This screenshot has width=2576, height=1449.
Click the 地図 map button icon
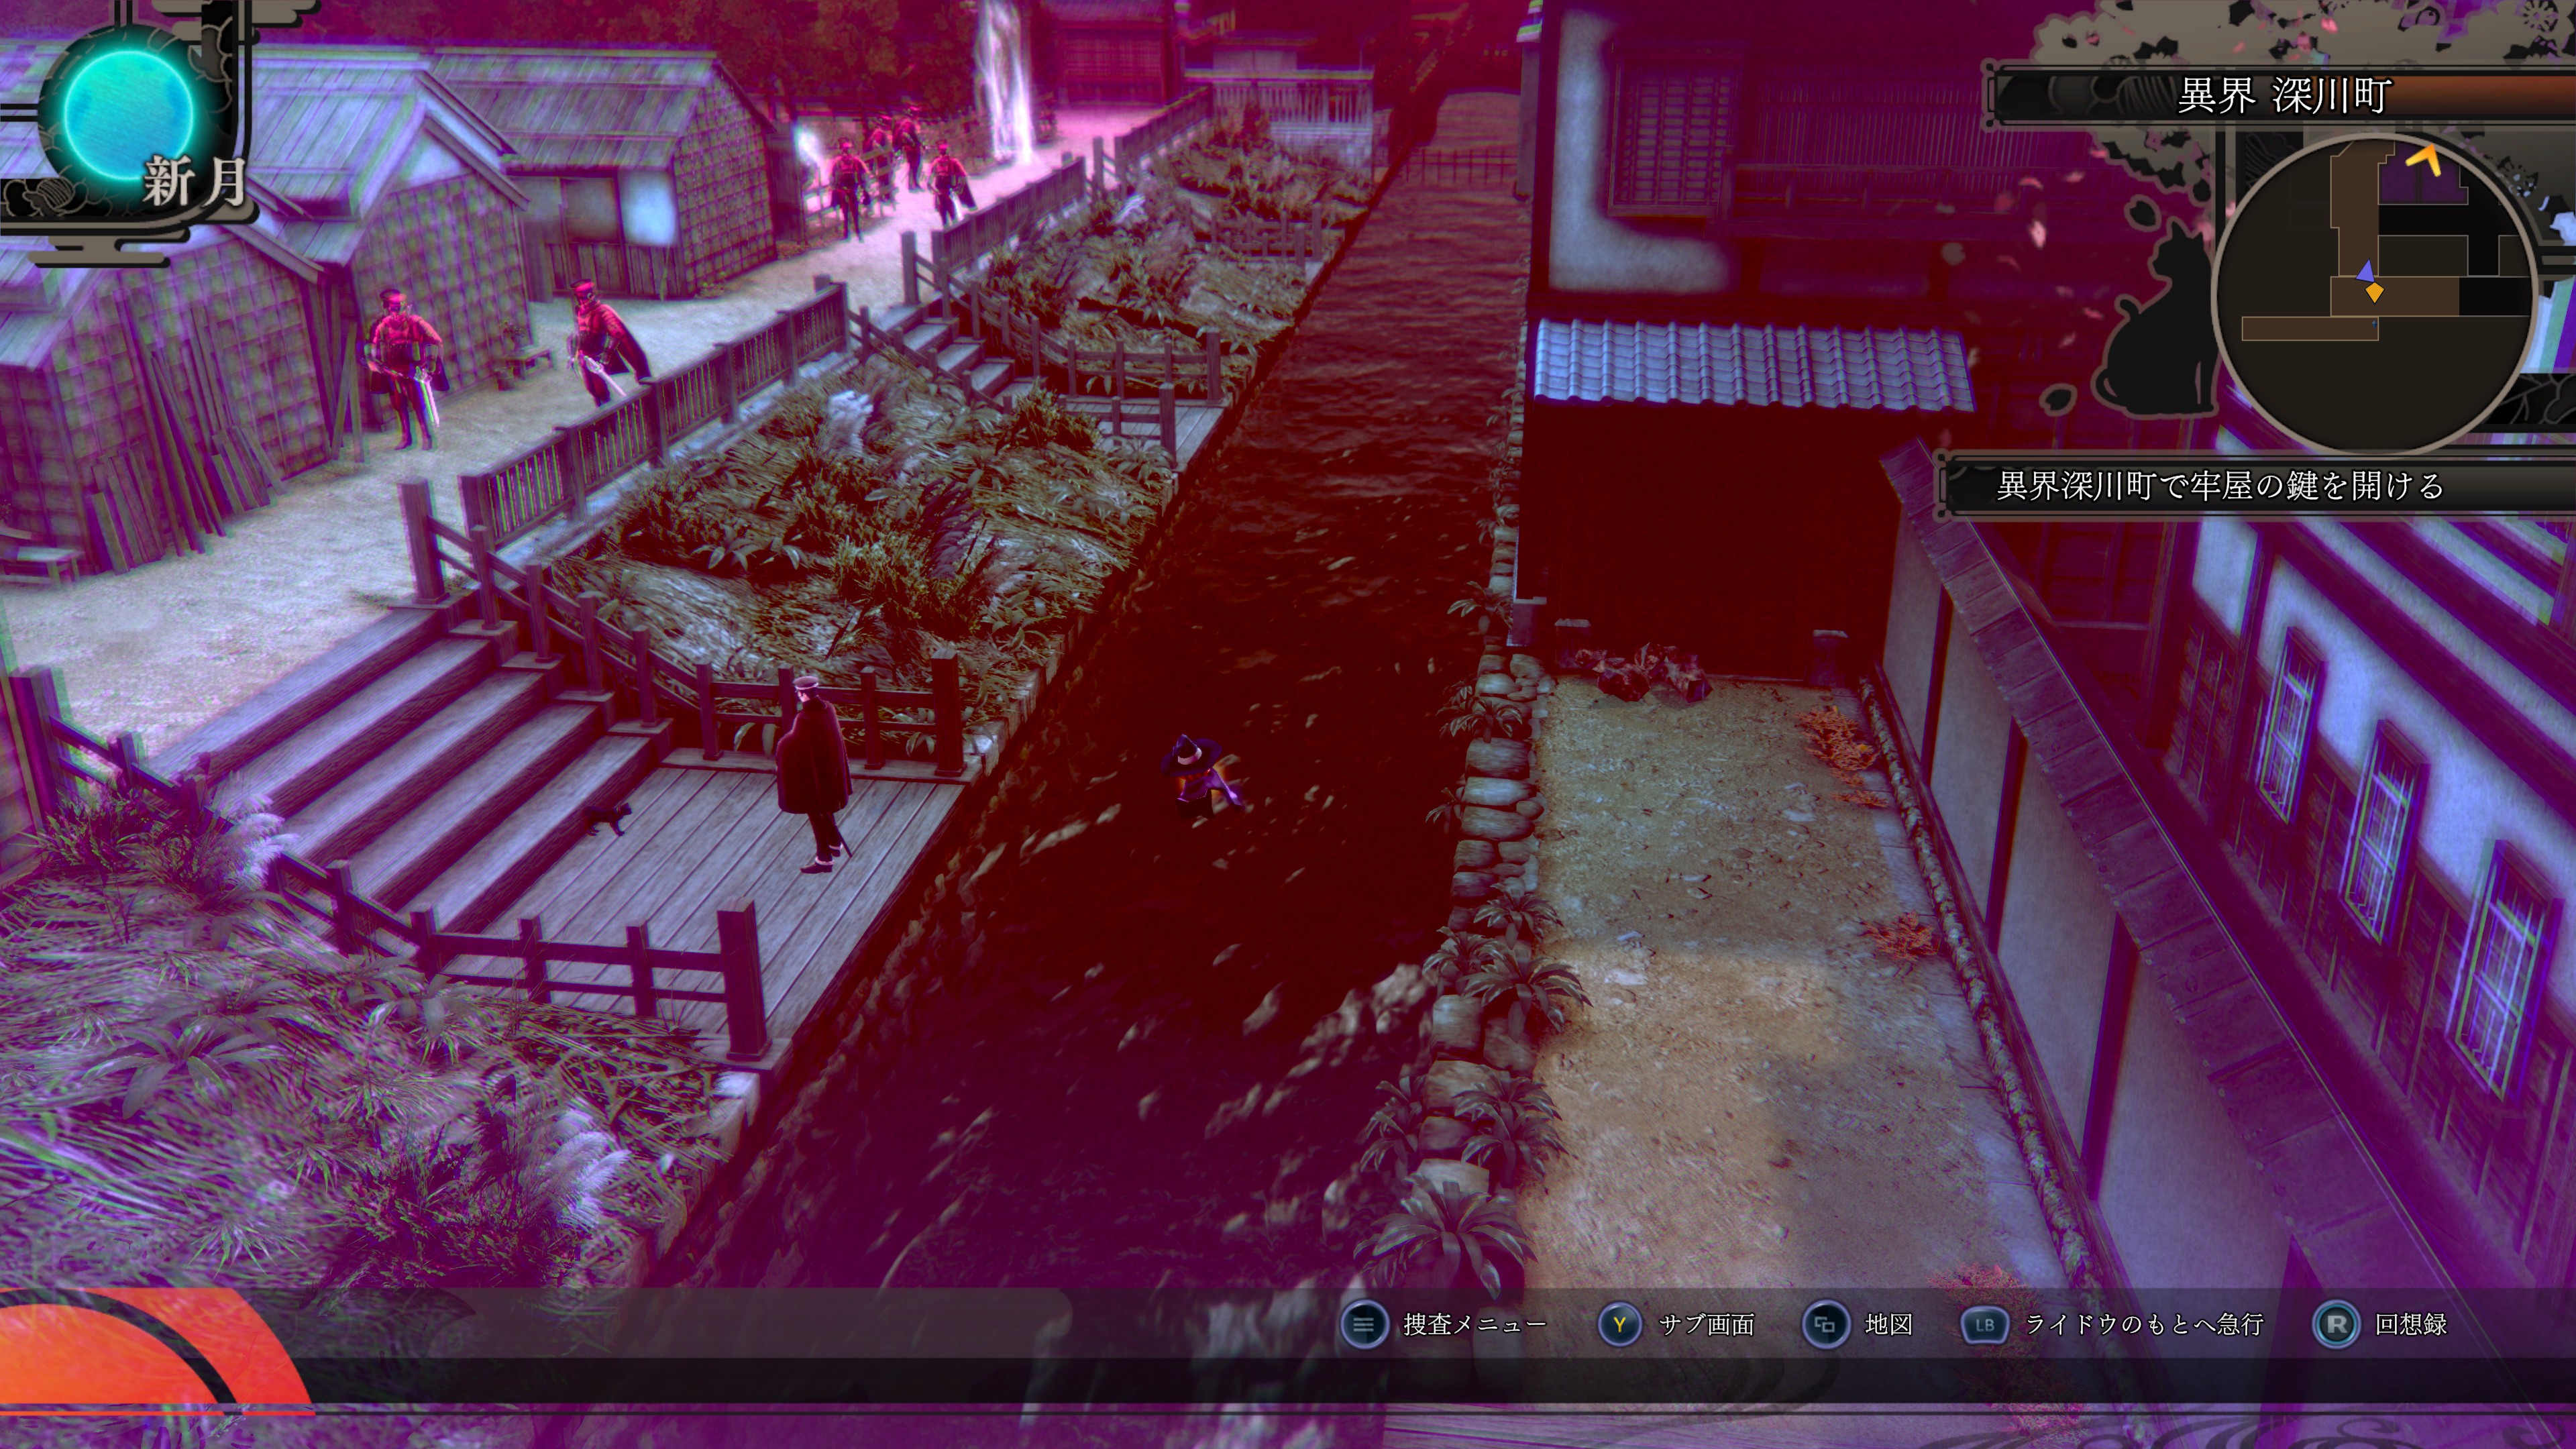pos(1825,1325)
